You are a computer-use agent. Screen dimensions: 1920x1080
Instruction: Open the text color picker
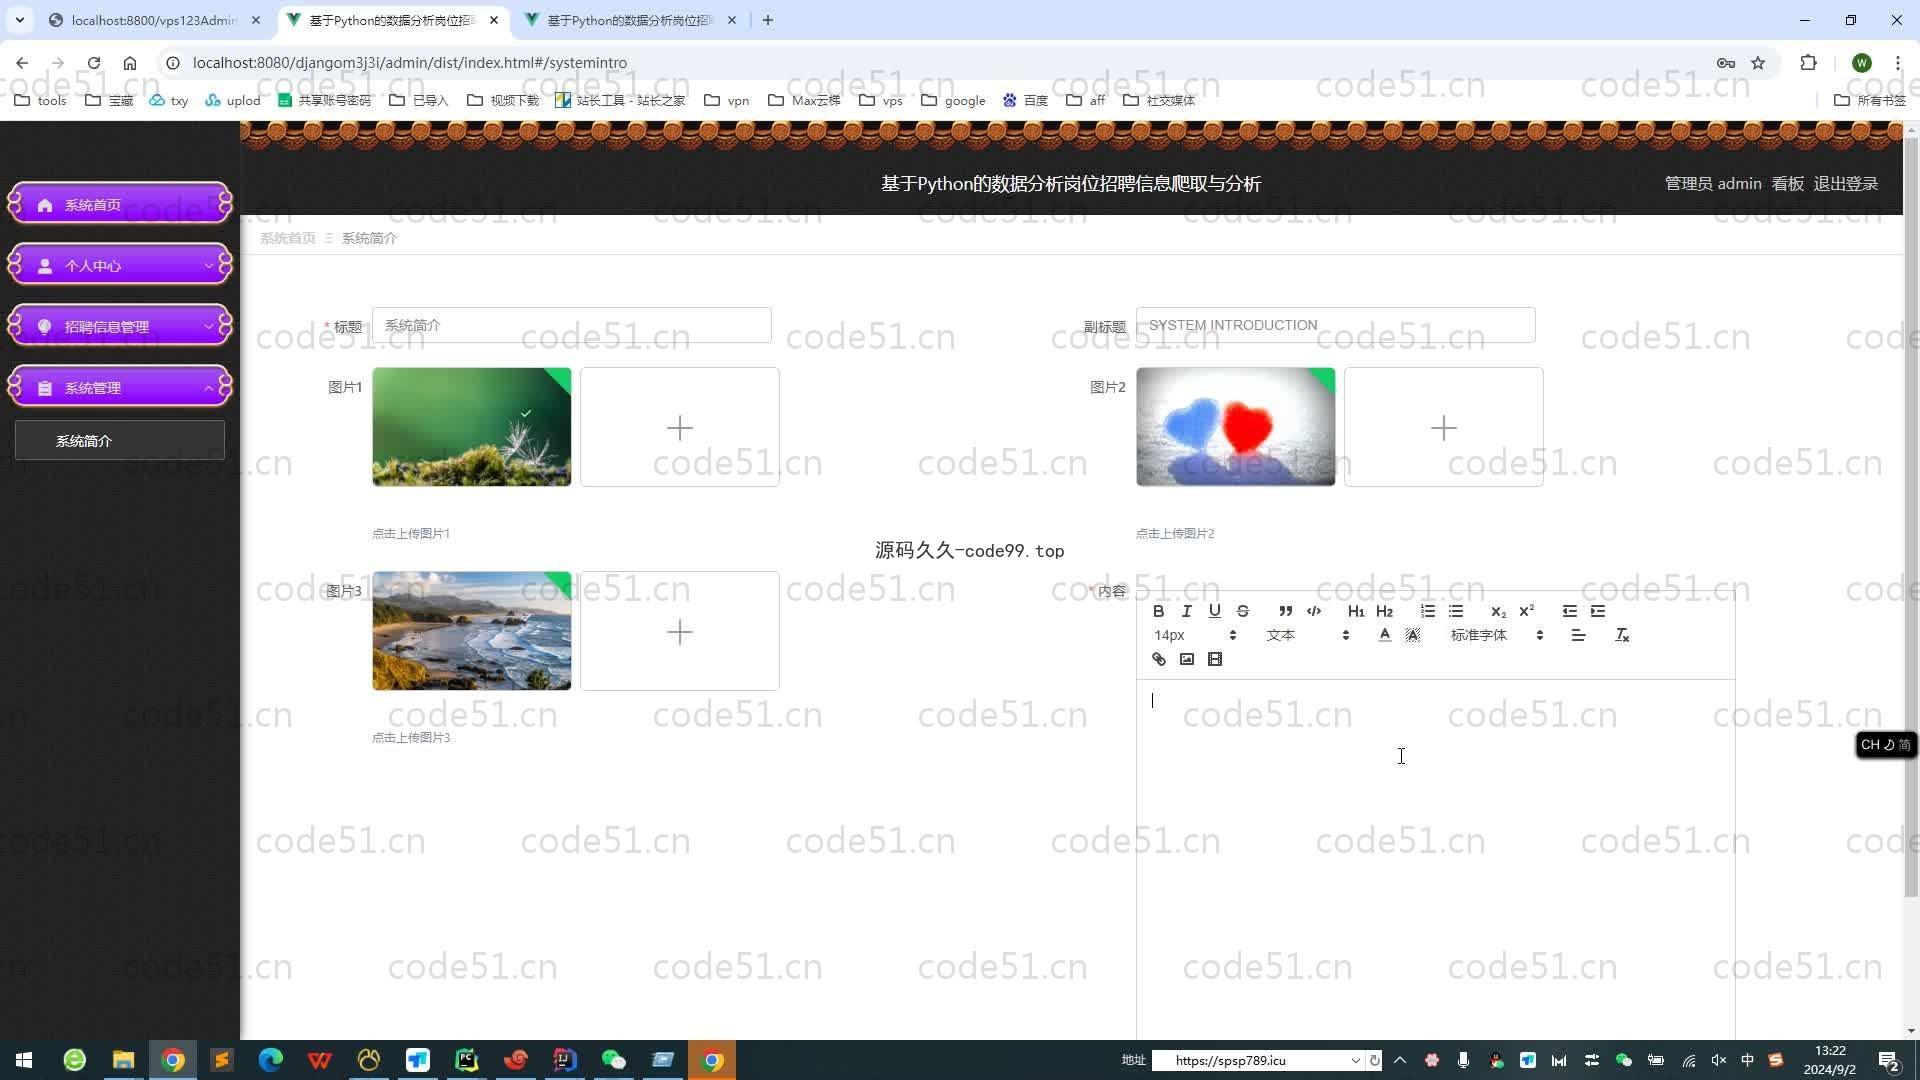click(1384, 635)
